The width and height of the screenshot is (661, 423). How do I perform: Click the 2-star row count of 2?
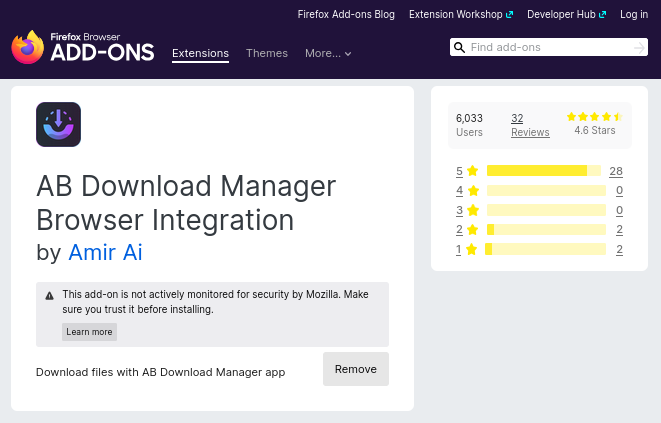[619, 230]
